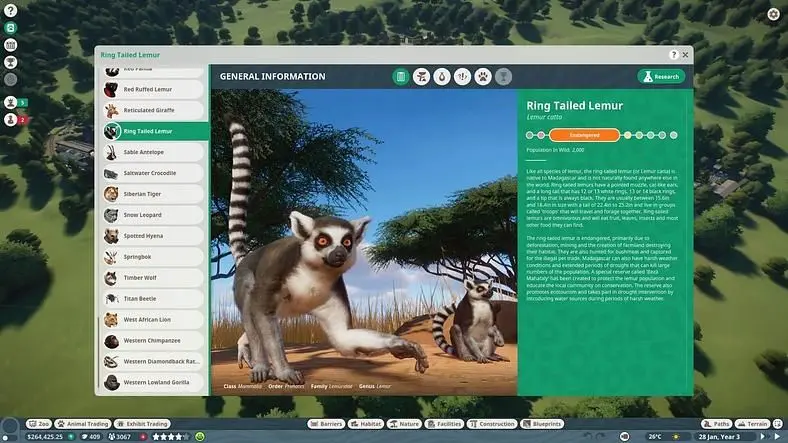Select Timber Wolf in the list
The height and width of the screenshot is (443, 788).
[154, 278]
